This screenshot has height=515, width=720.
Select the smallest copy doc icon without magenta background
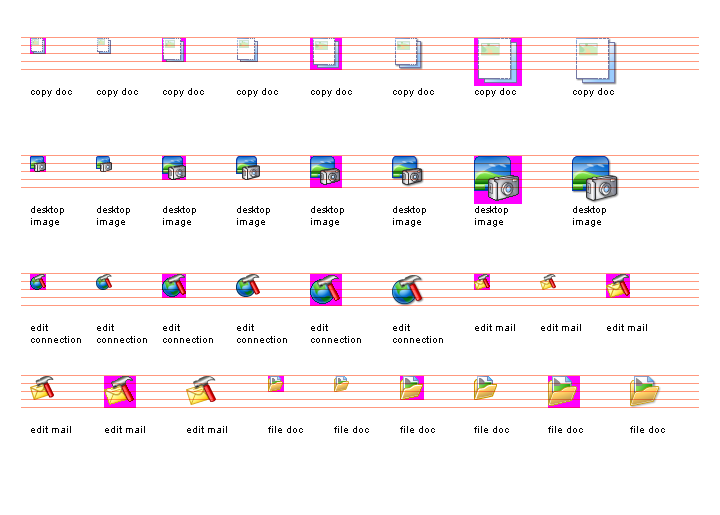coord(104,45)
